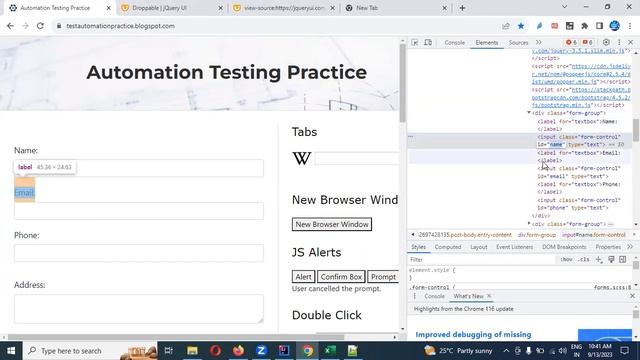Toggle rendering emulations paintbrush icon

pos(611,260)
